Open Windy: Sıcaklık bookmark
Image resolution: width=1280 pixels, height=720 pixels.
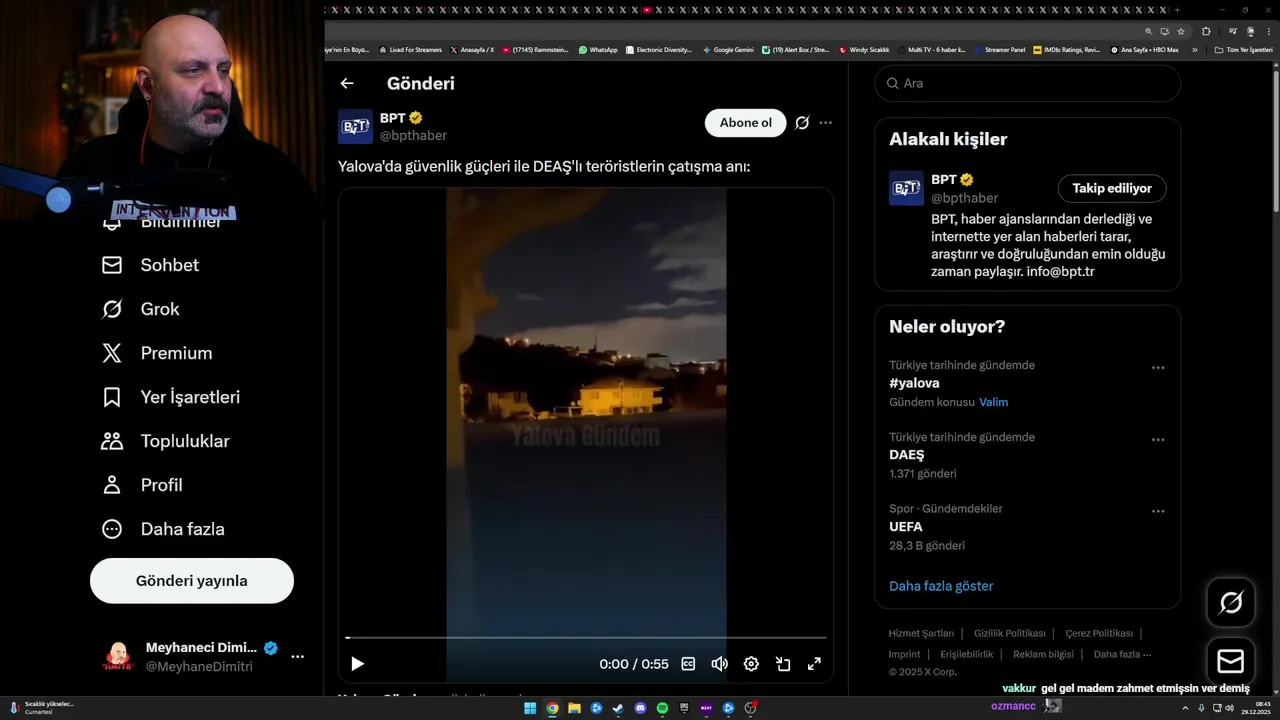(x=864, y=50)
